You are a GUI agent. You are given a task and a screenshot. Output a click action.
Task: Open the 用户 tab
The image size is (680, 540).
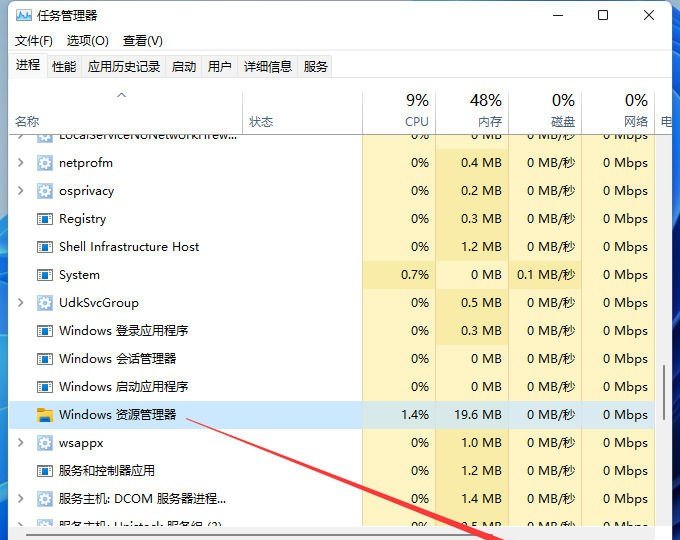219,66
